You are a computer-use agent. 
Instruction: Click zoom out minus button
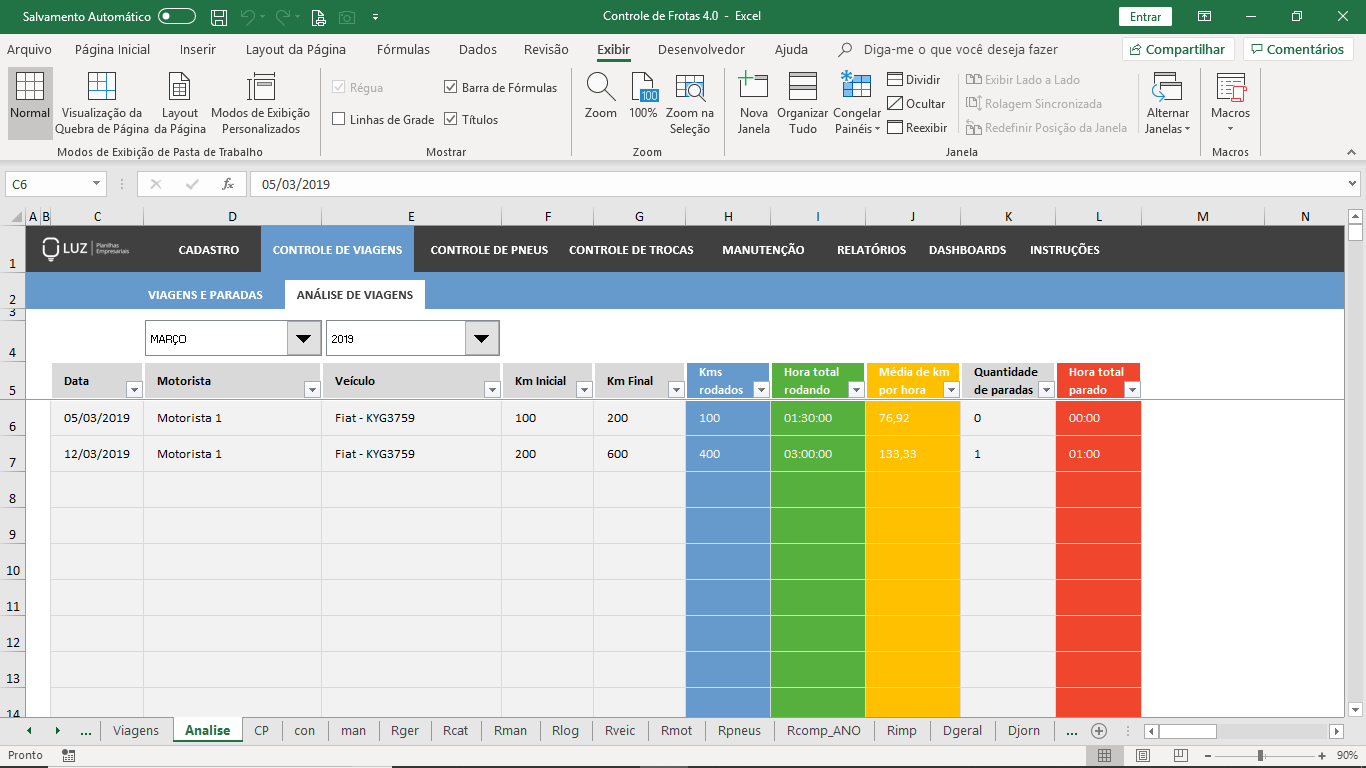coord(1209,756)
